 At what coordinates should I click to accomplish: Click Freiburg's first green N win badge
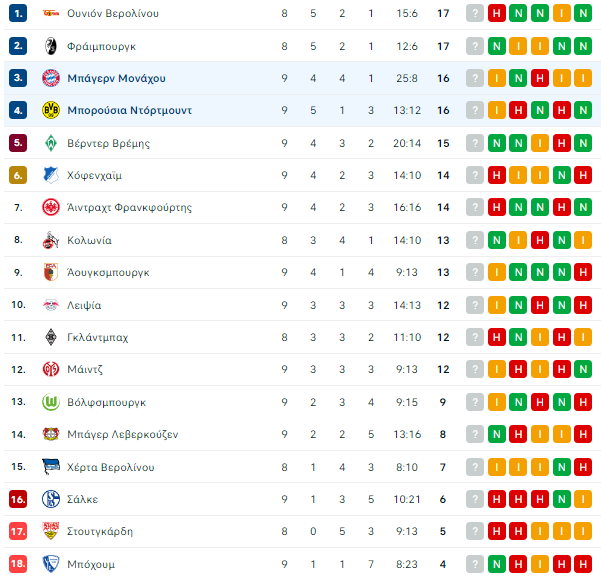tap(496, 46)
